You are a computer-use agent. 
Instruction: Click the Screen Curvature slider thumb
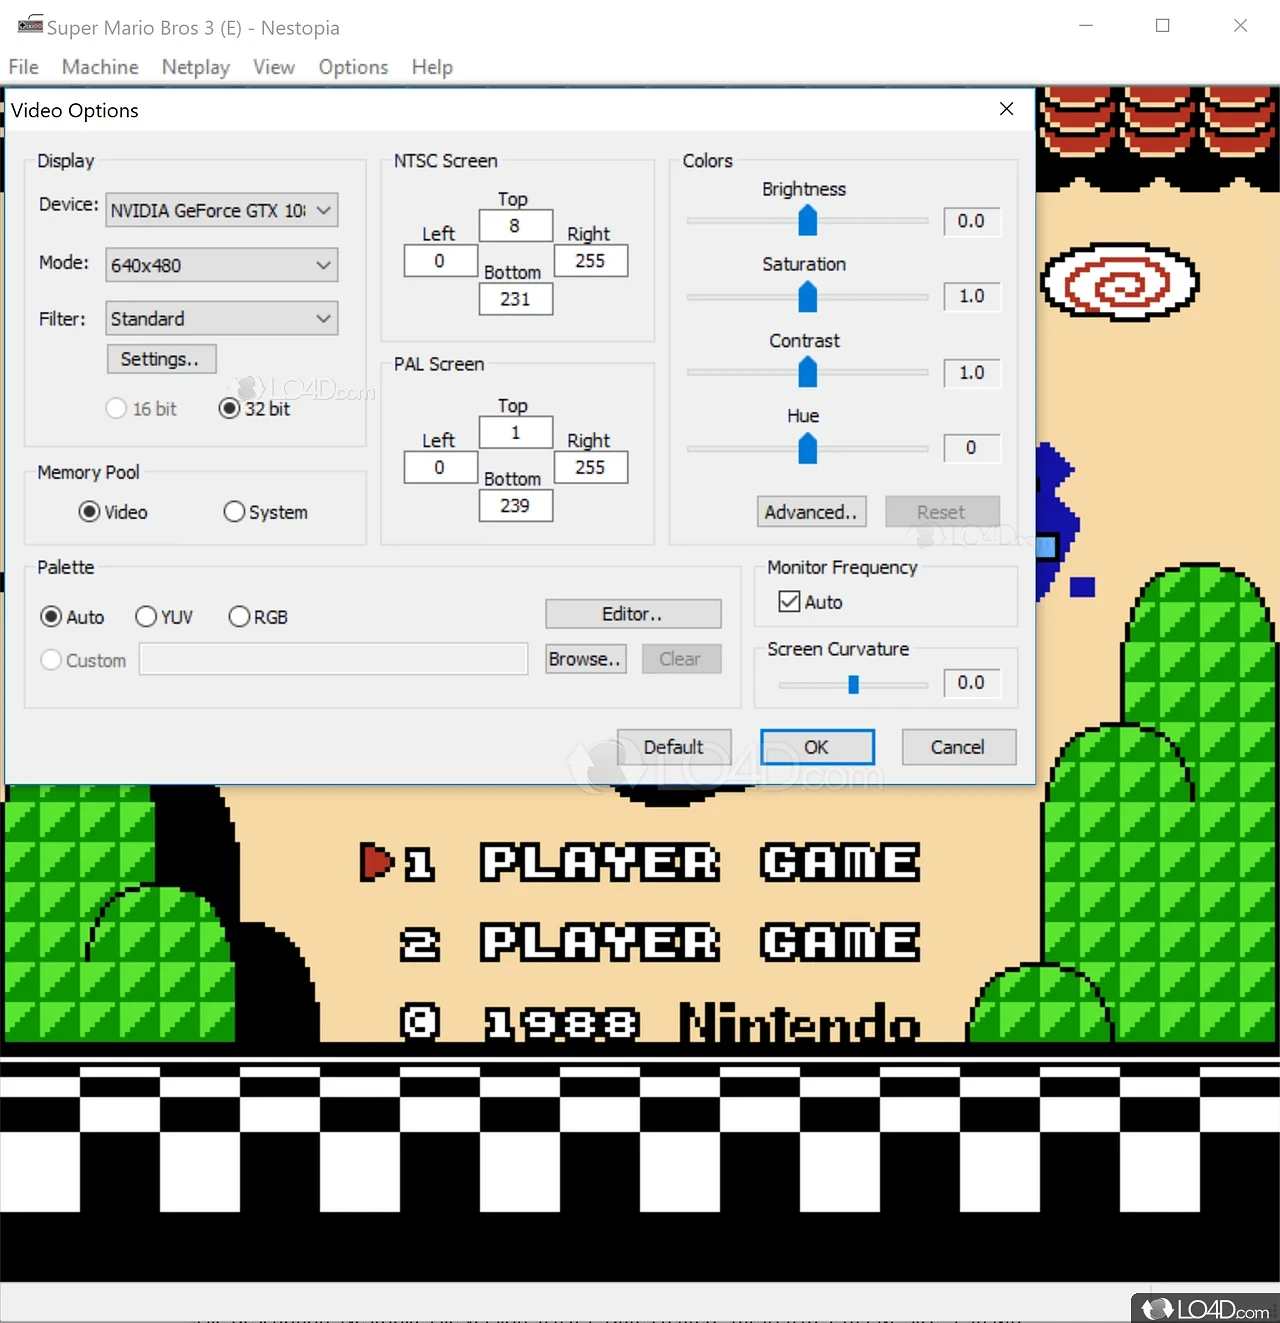(854, 685)
